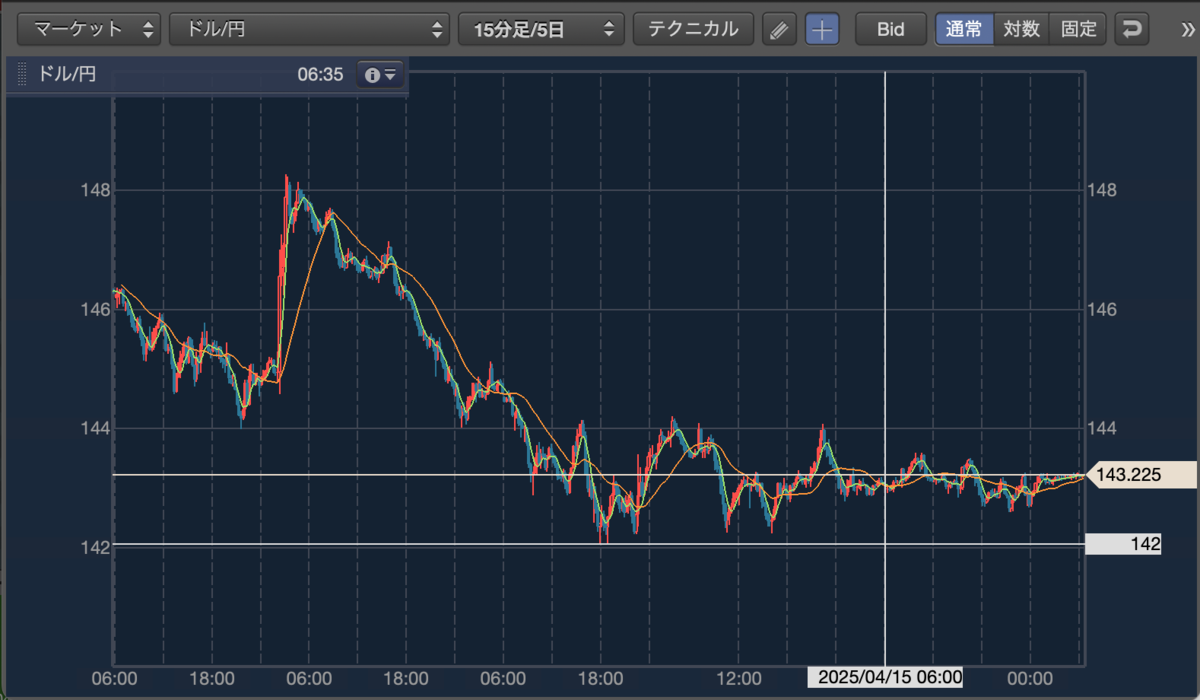
Task: Click the undo return arrow icon
Action: (x=1132, y=29)
